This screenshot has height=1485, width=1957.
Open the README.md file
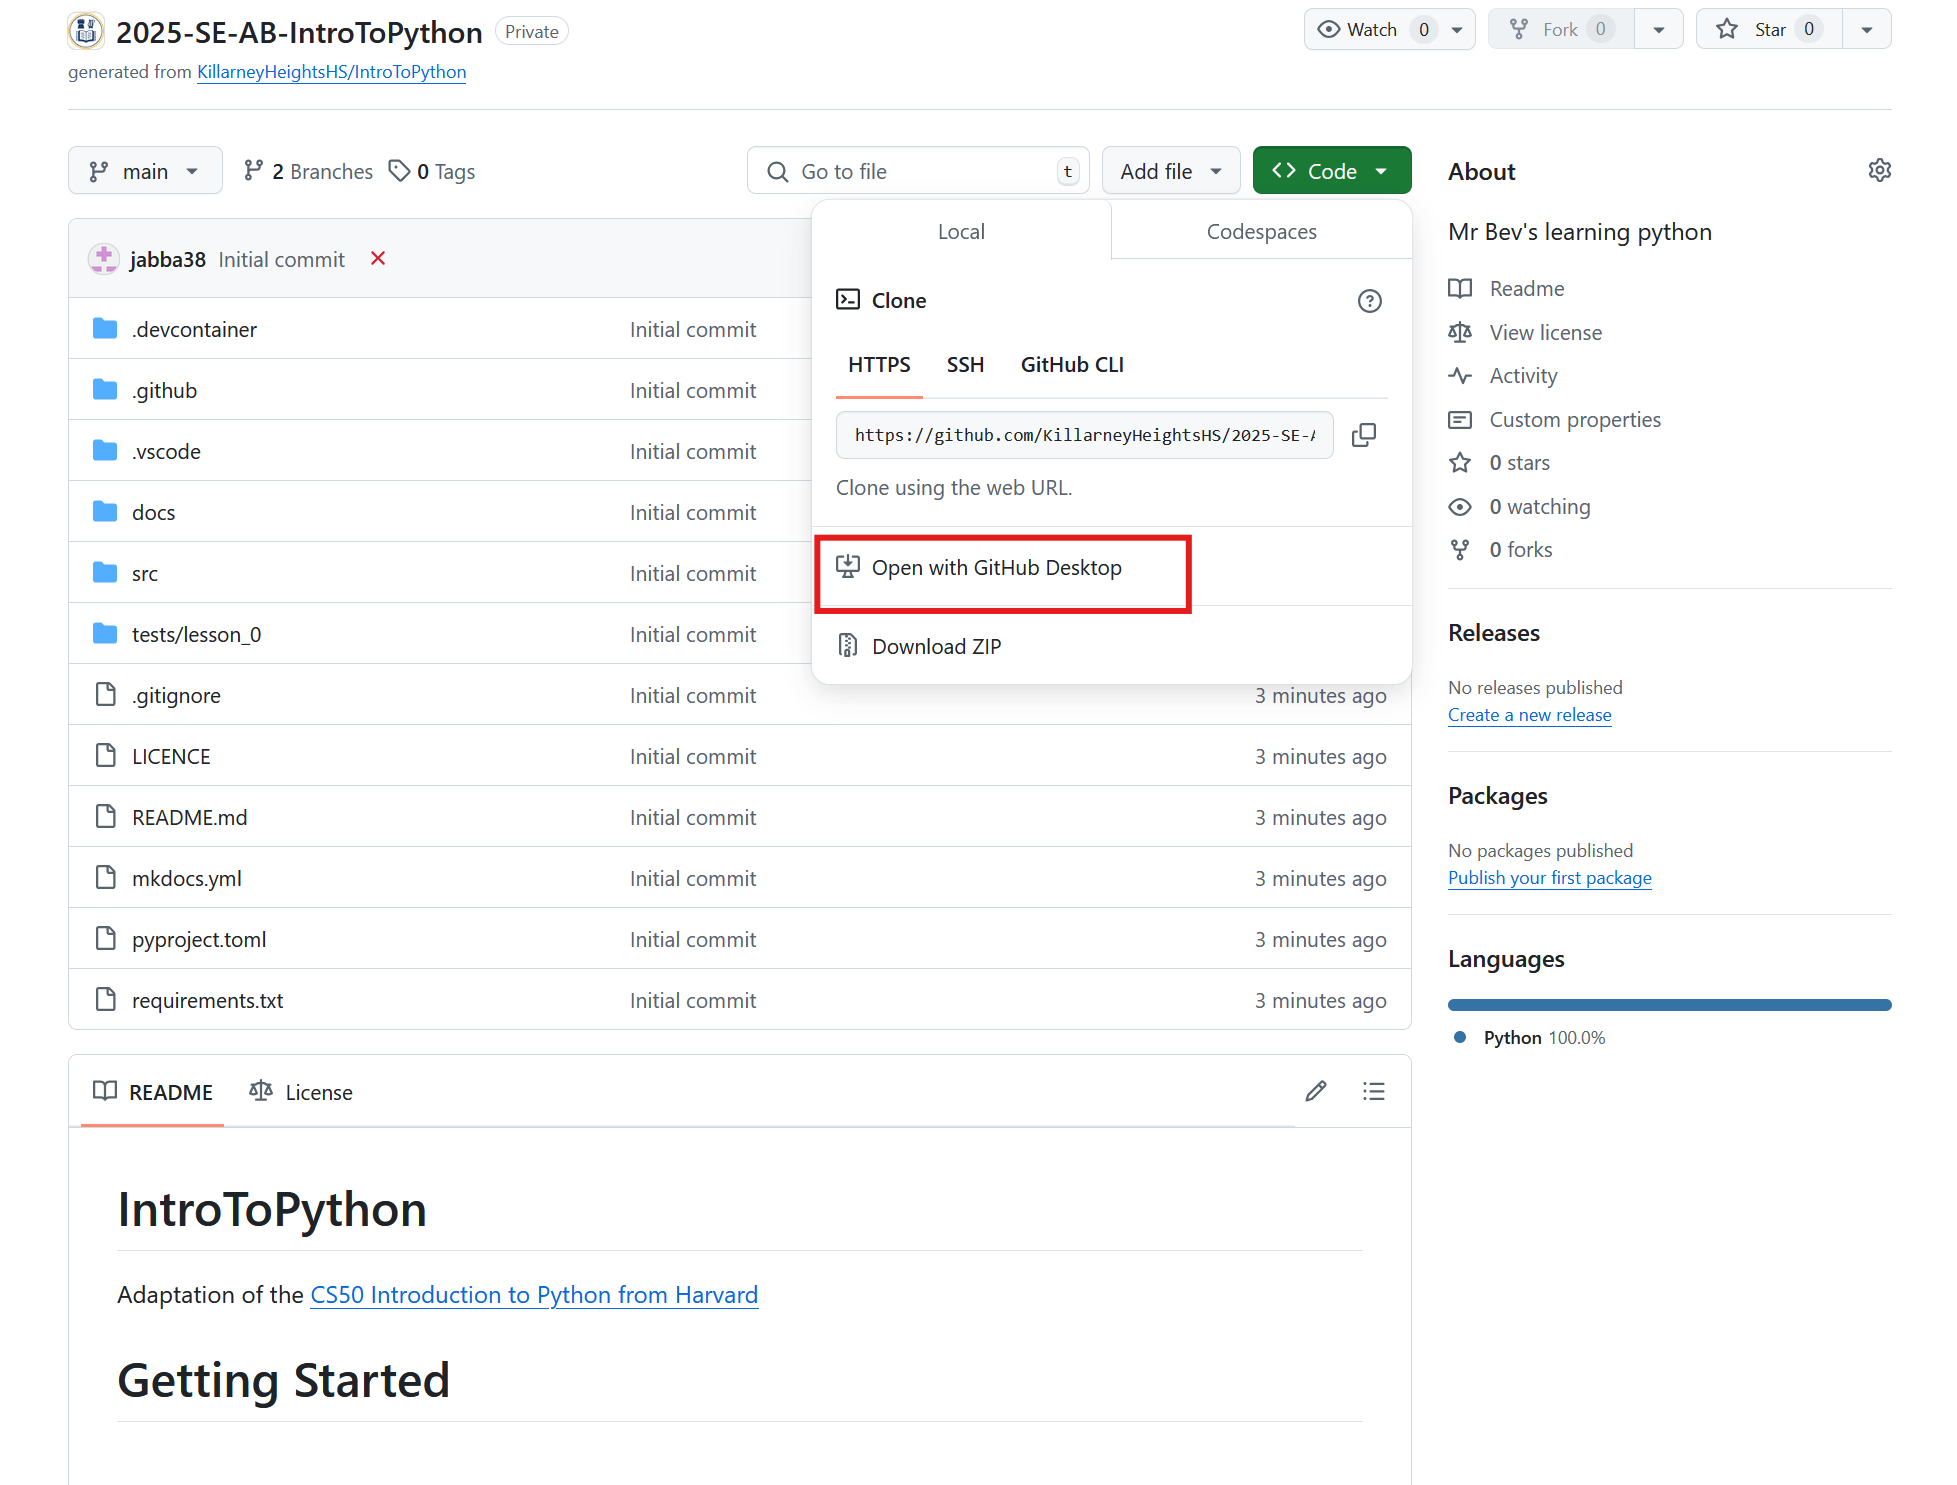[189, 817]
